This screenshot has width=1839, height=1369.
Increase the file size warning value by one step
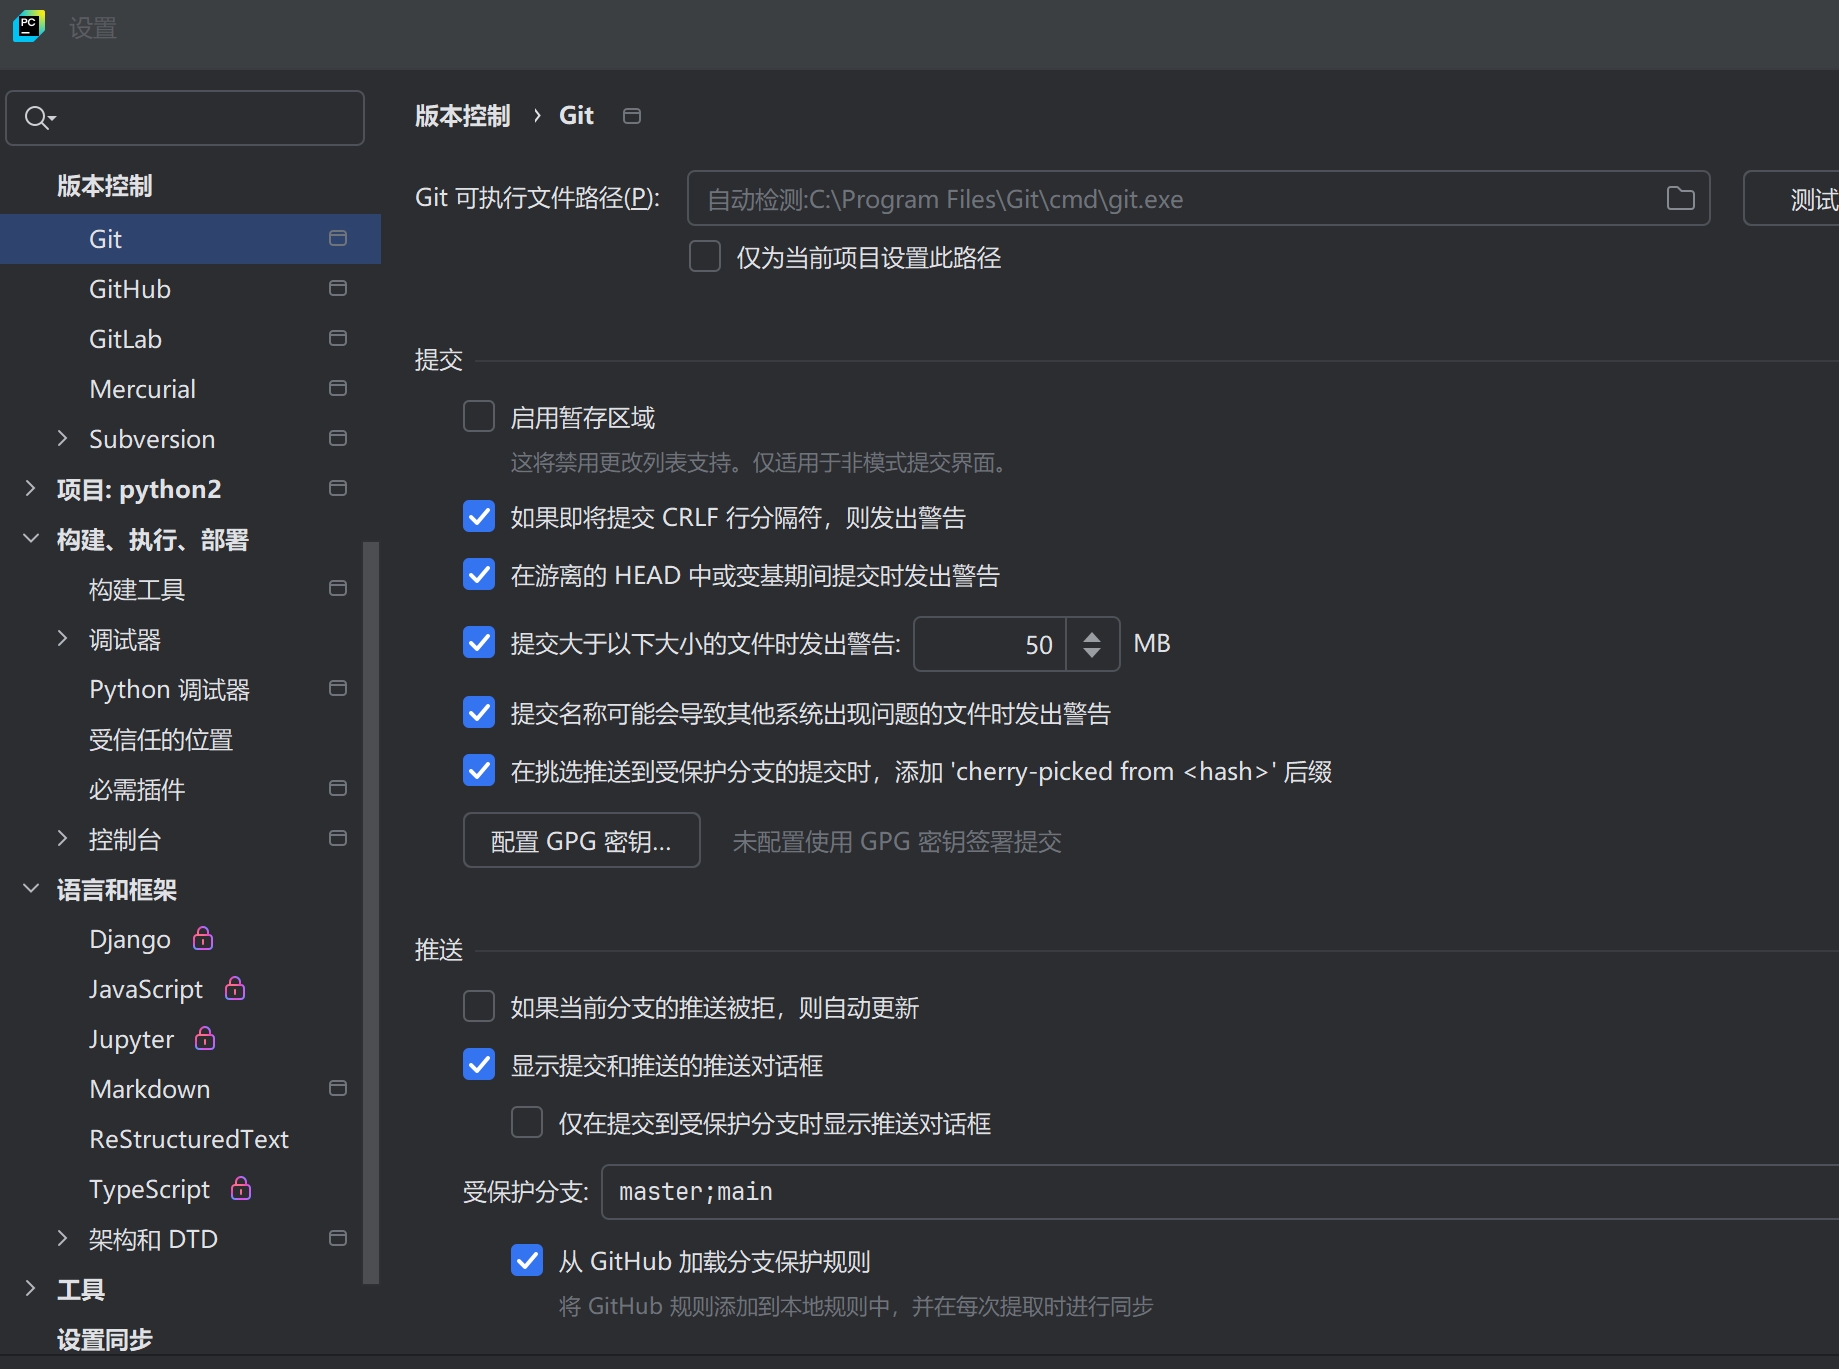point(1092,635)
